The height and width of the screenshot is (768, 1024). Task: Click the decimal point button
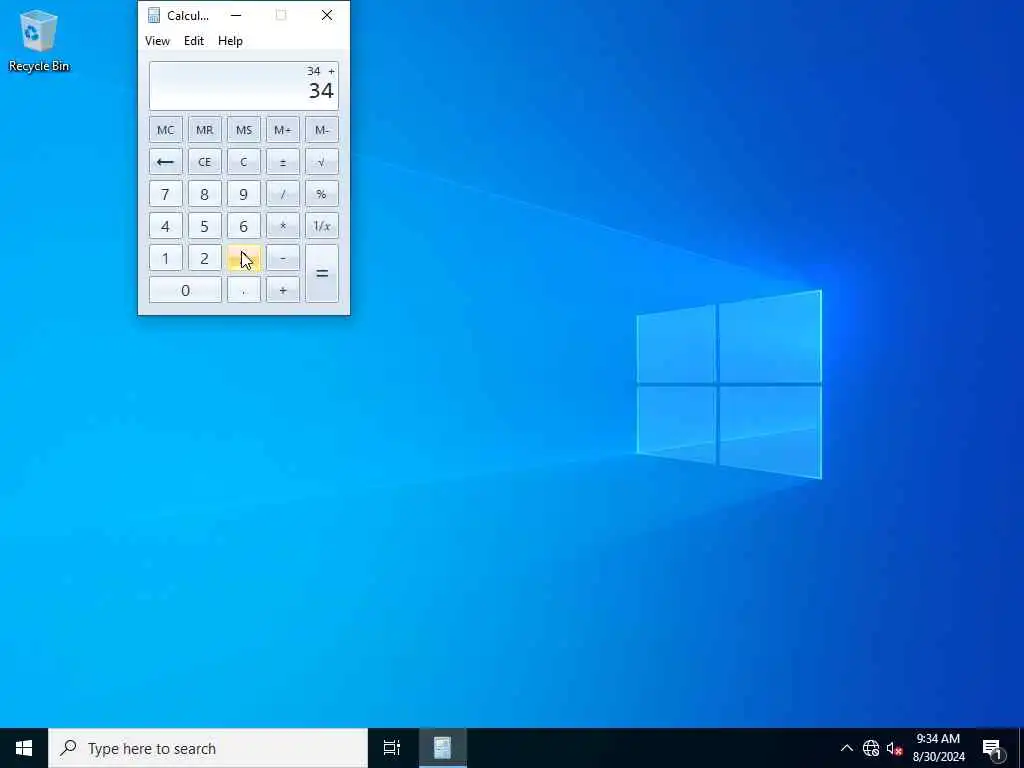pyautogui.click(x=244, y=290)
